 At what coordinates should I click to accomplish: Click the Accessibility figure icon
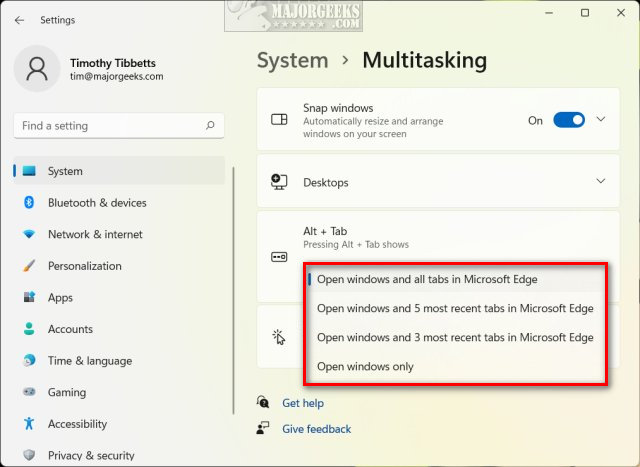click(x=29, y=424)
